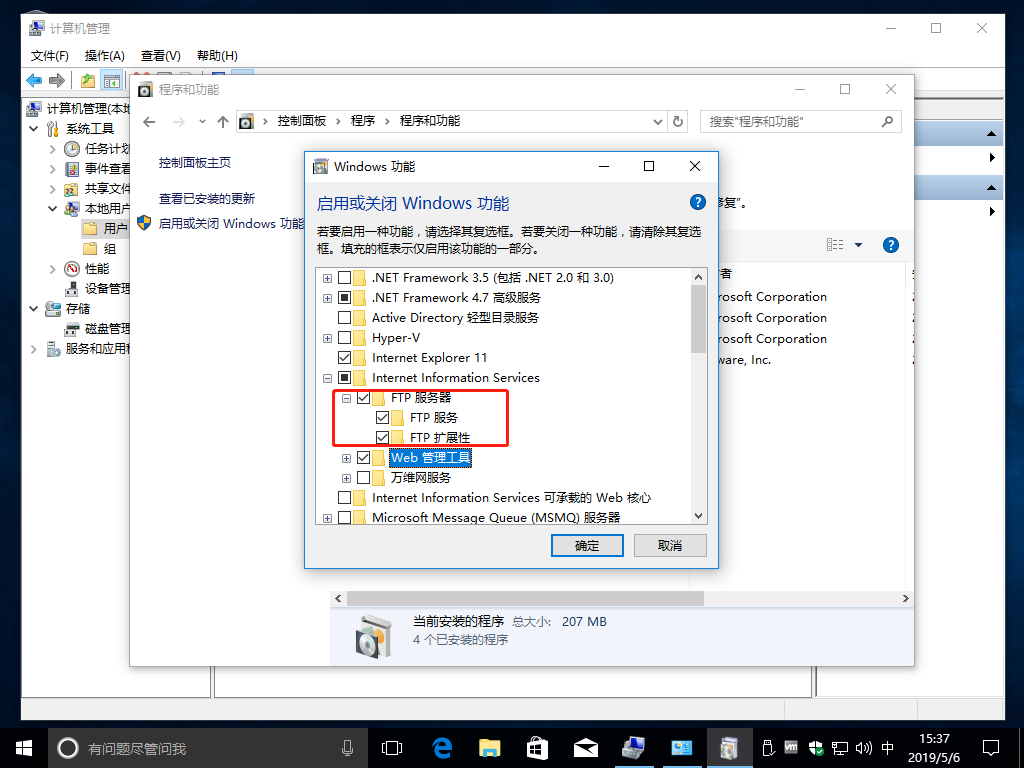Collapse 存储 in Computer Management tree
Viewport: 1024px width, 768px height.
click(x=34, y=308)
